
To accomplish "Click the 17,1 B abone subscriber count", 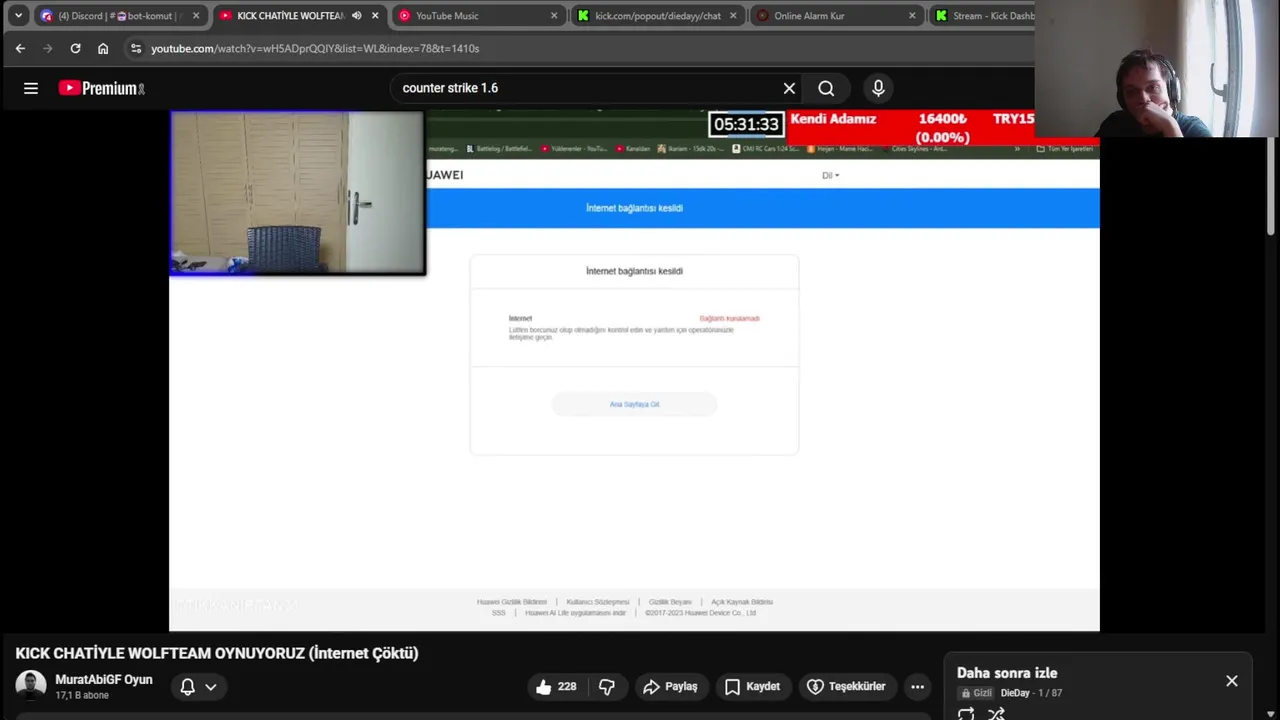I will [x=82, y=695].
